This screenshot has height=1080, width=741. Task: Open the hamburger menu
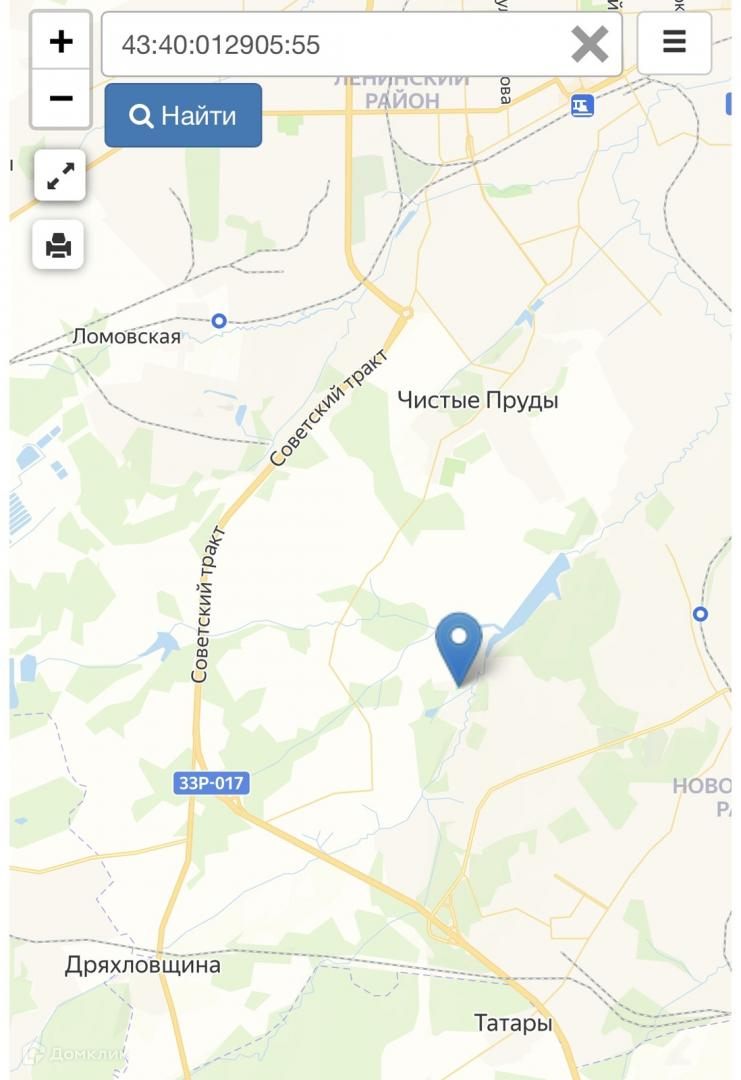(674, 42)
